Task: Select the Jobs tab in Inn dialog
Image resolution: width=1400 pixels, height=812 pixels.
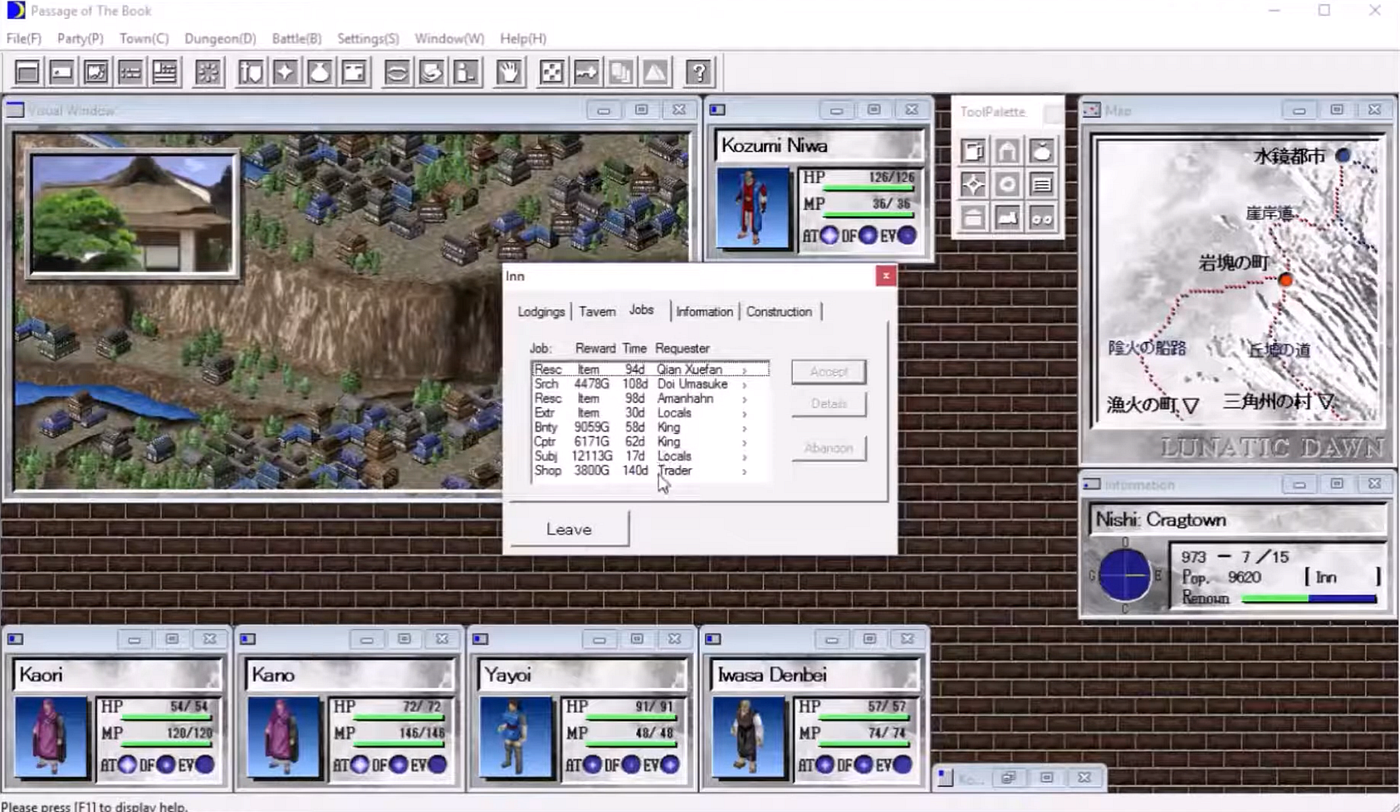Action: point(642,310)
